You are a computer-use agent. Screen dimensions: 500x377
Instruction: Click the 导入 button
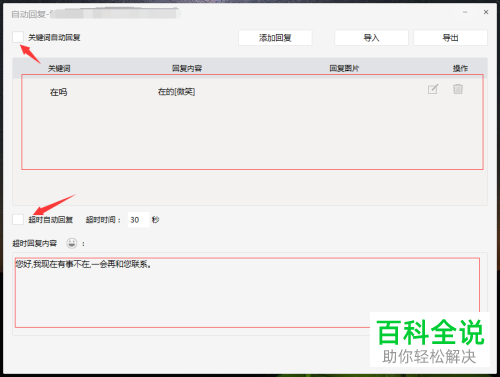[x=371, y=38]
